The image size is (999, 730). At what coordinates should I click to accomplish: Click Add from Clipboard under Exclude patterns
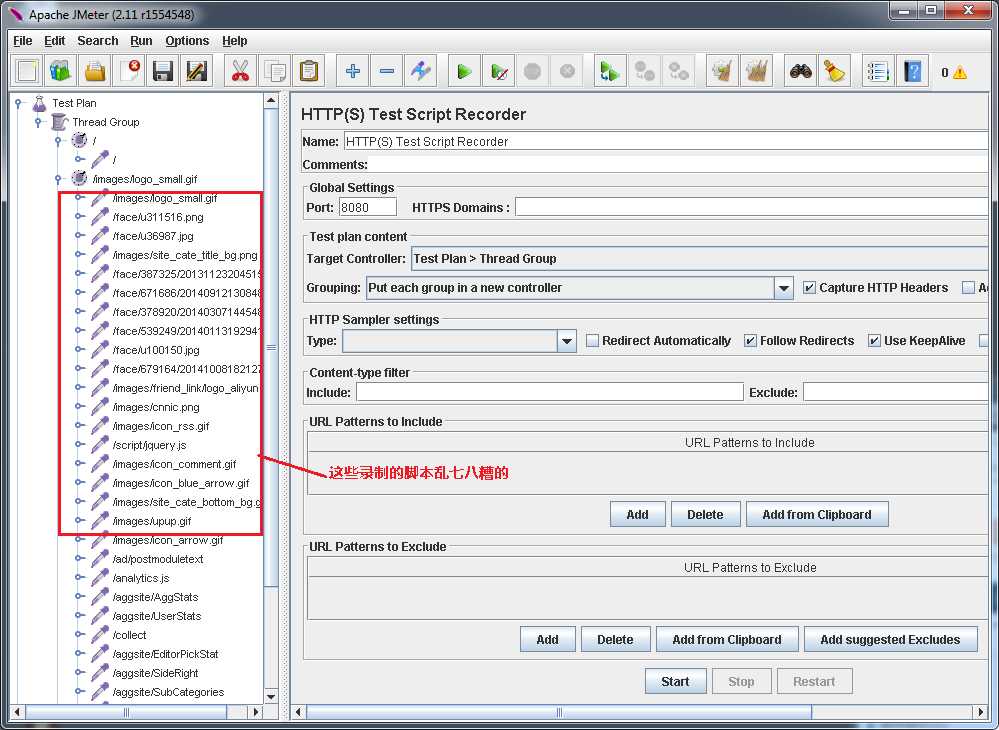pyautogui.click(x=726, y=640)
